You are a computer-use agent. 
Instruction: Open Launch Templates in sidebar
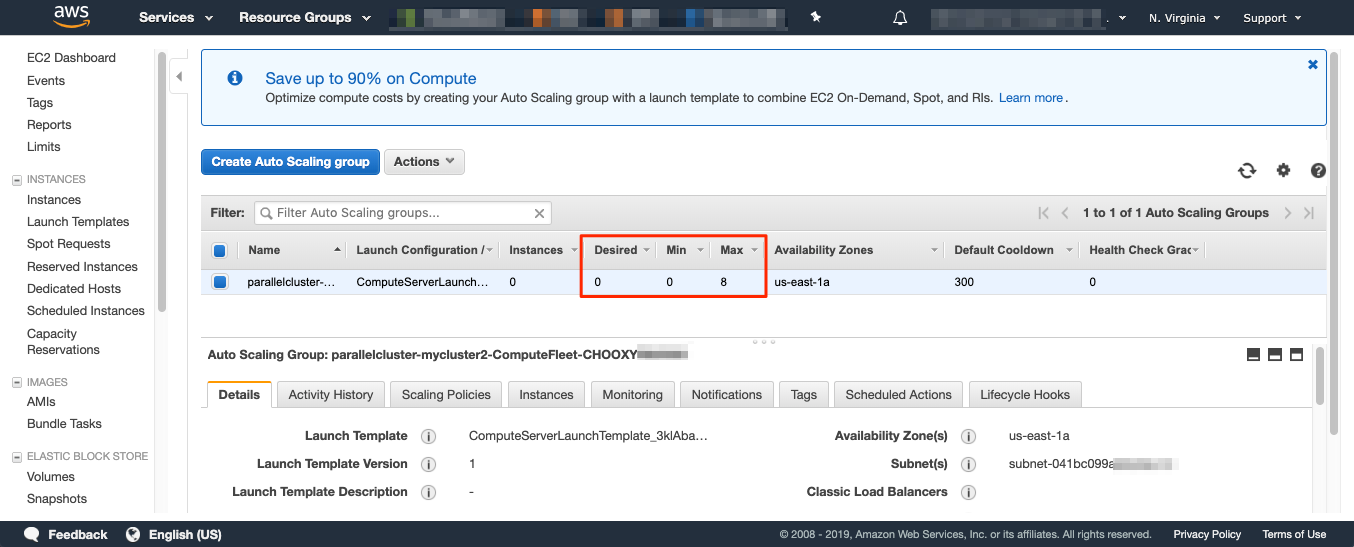[x=78, y=222]
